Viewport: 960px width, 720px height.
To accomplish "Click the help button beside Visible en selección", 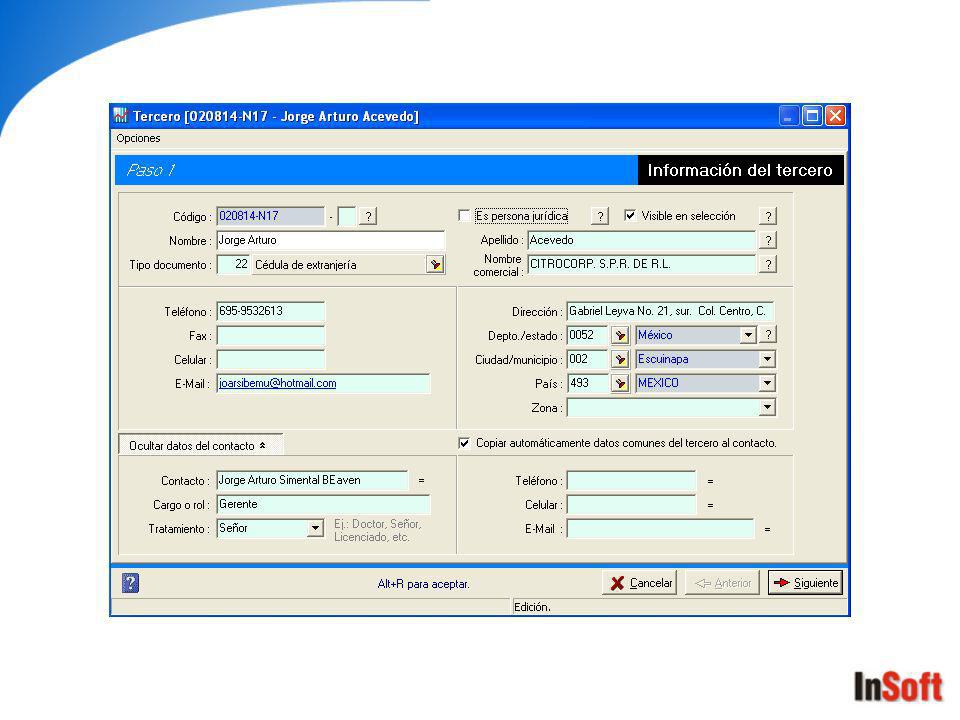I will tap(768, 216).
